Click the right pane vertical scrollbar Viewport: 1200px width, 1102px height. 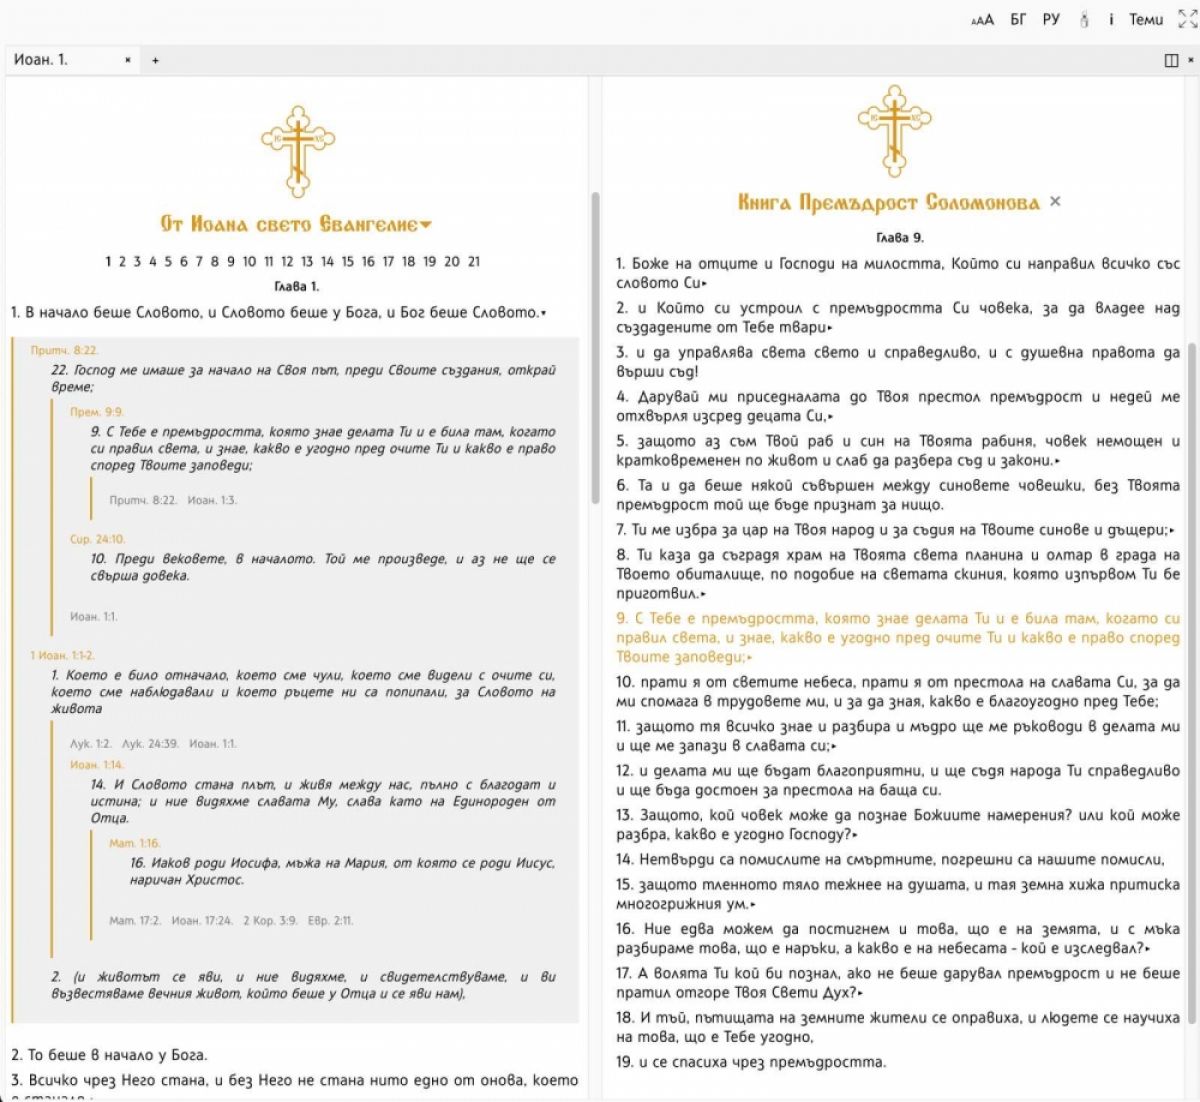(x=1192, y=682)
